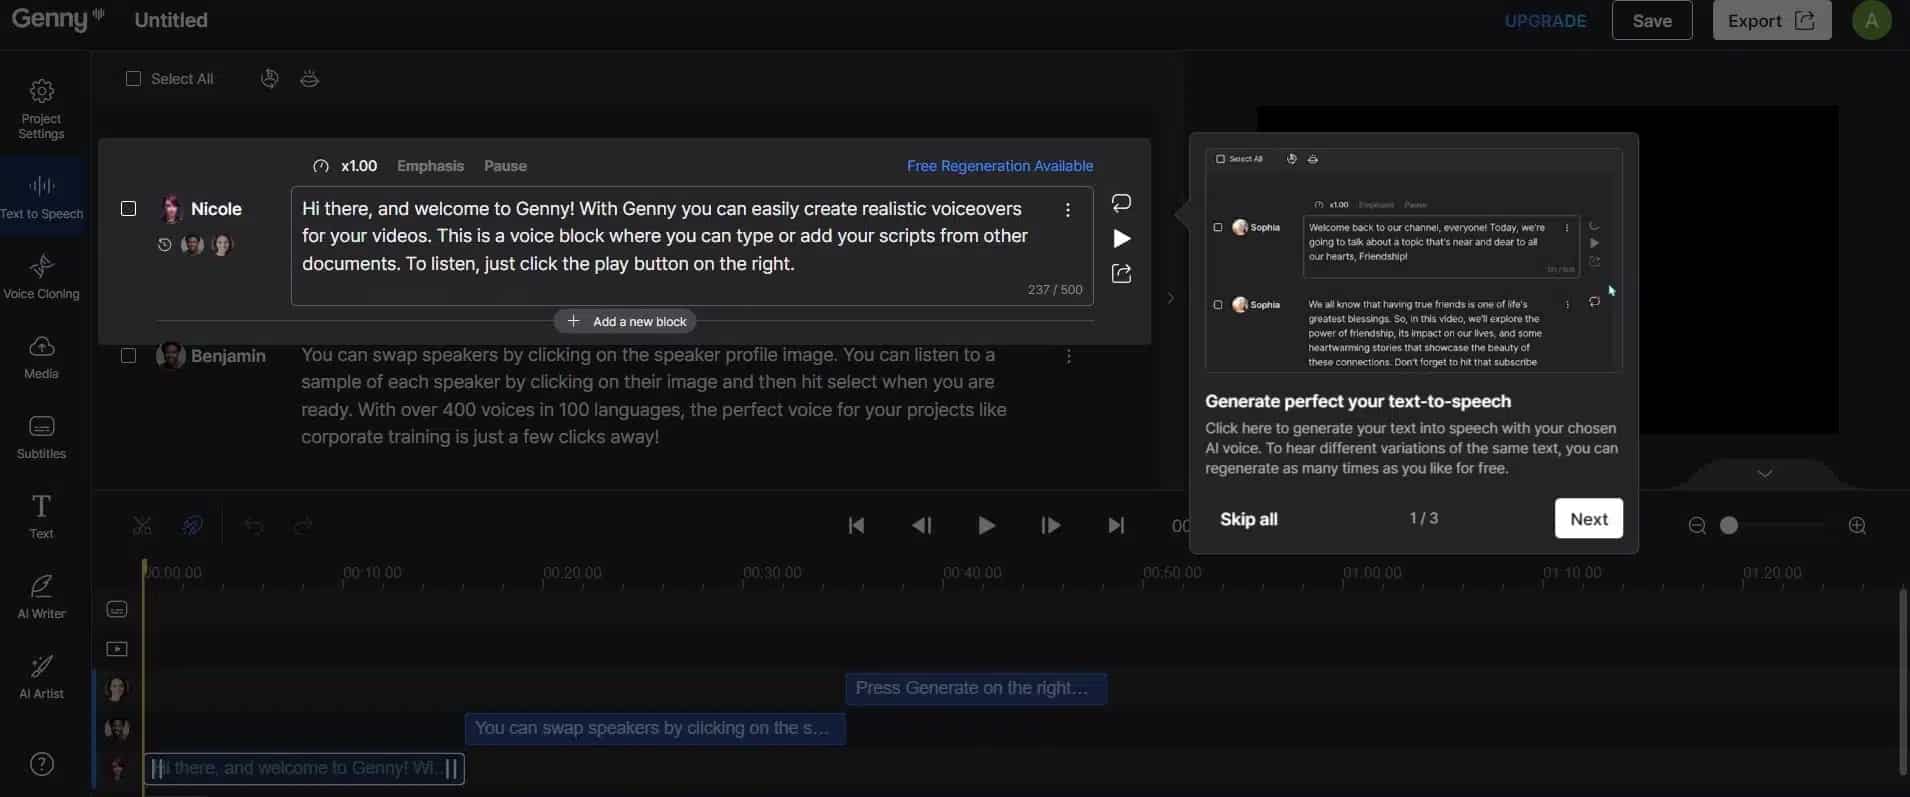Collapse the preview panel with the chevron
Screen dimensions: 1910x797
tap(1170, 298)
